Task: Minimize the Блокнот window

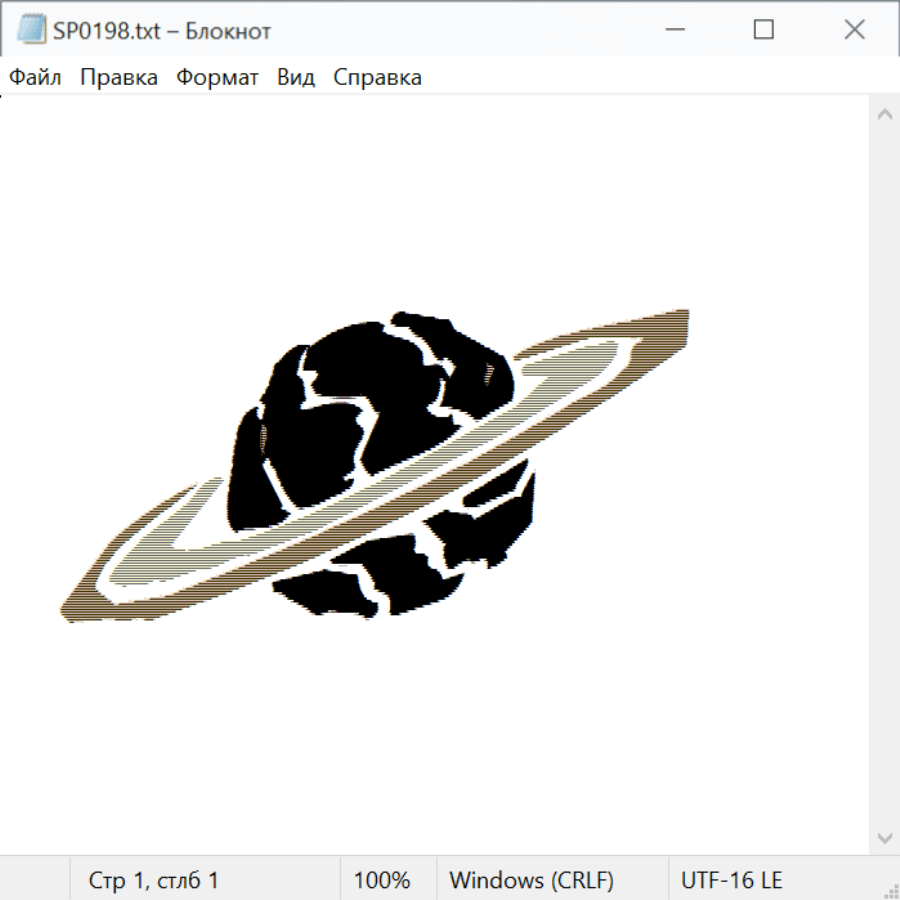Action: [x=674, y=30]
